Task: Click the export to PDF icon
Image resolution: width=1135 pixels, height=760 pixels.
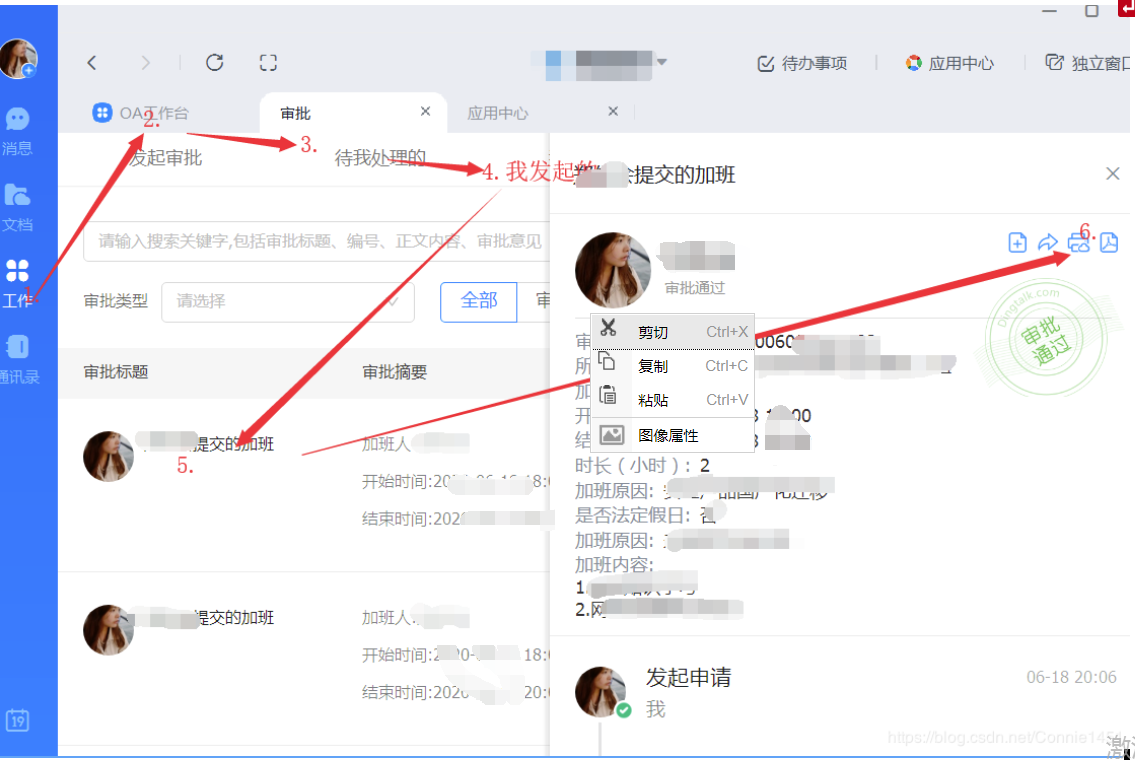Action: coord(1109,242)
